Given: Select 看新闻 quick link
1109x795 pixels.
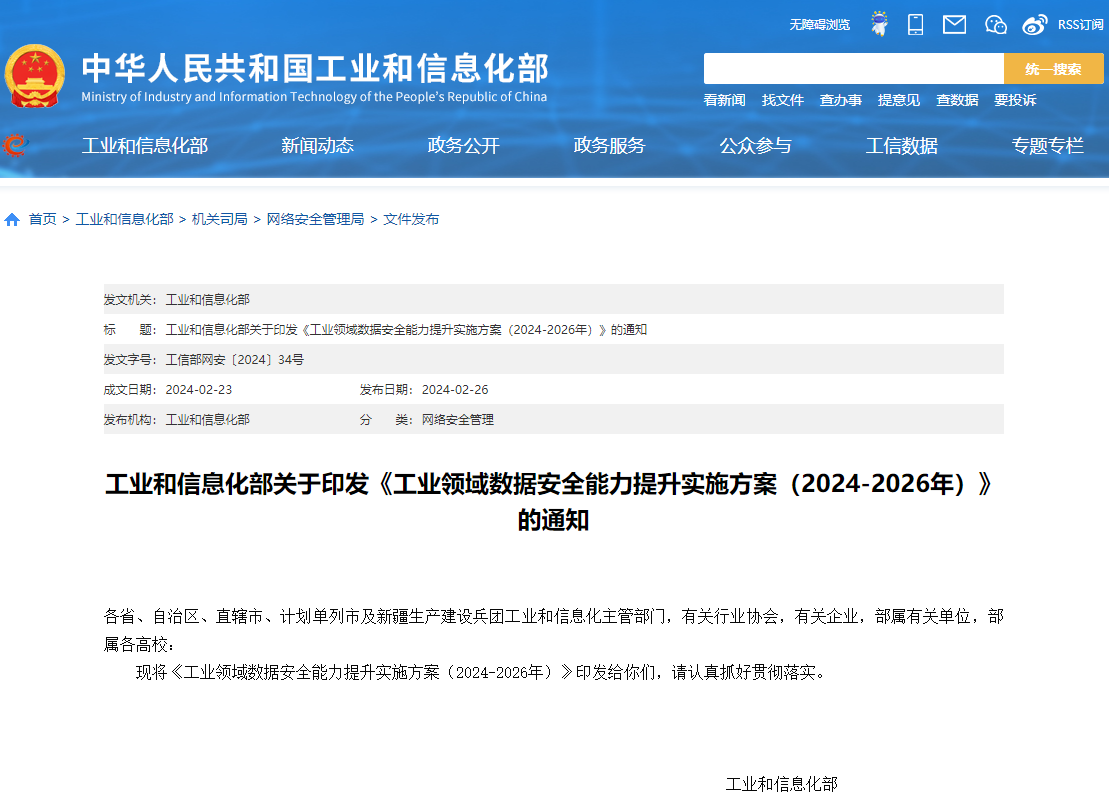Looking at the screenshot, I should [724, 100].
